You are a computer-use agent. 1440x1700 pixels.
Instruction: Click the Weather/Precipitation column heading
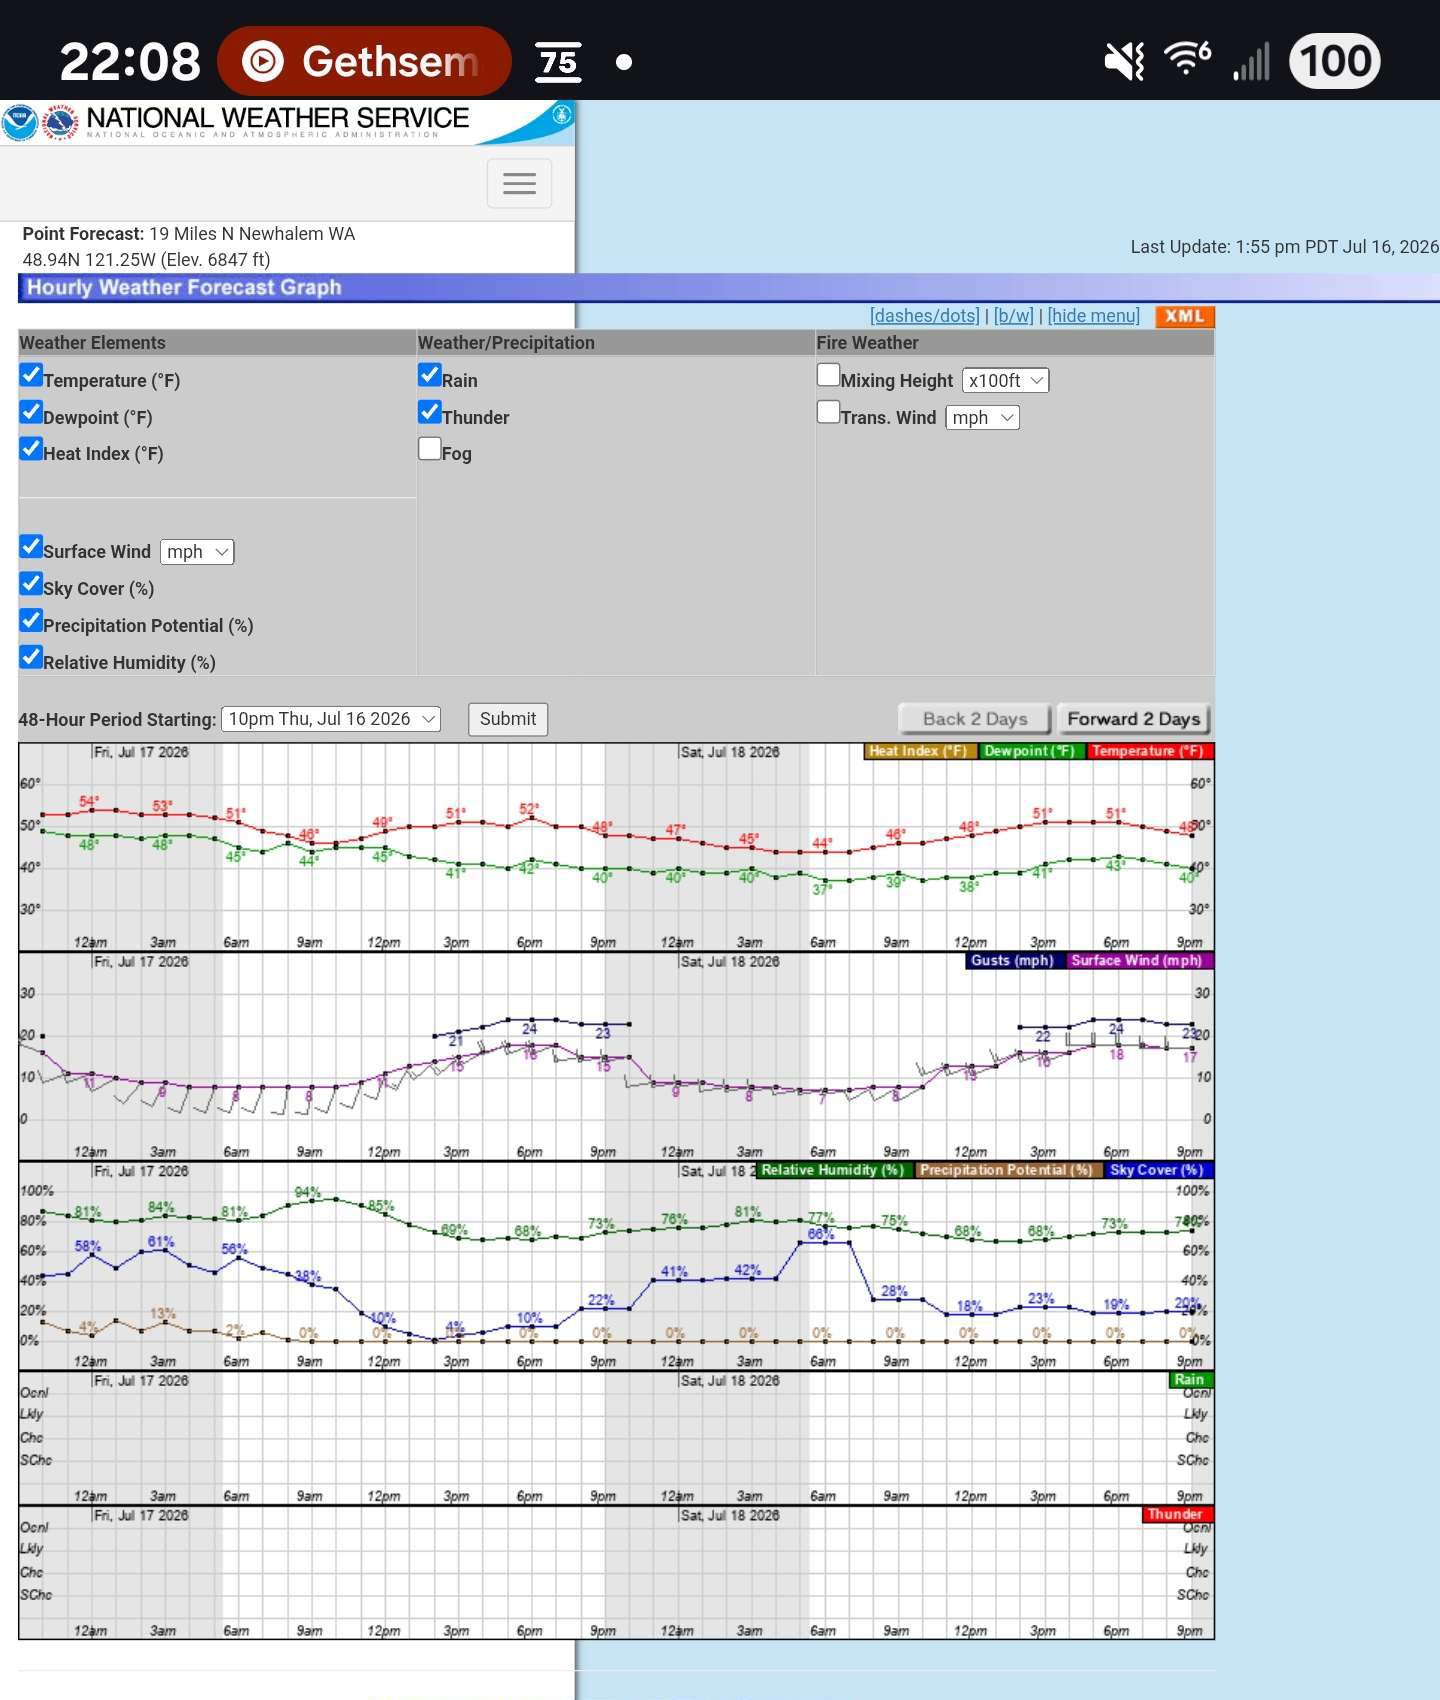pos(506,343)
